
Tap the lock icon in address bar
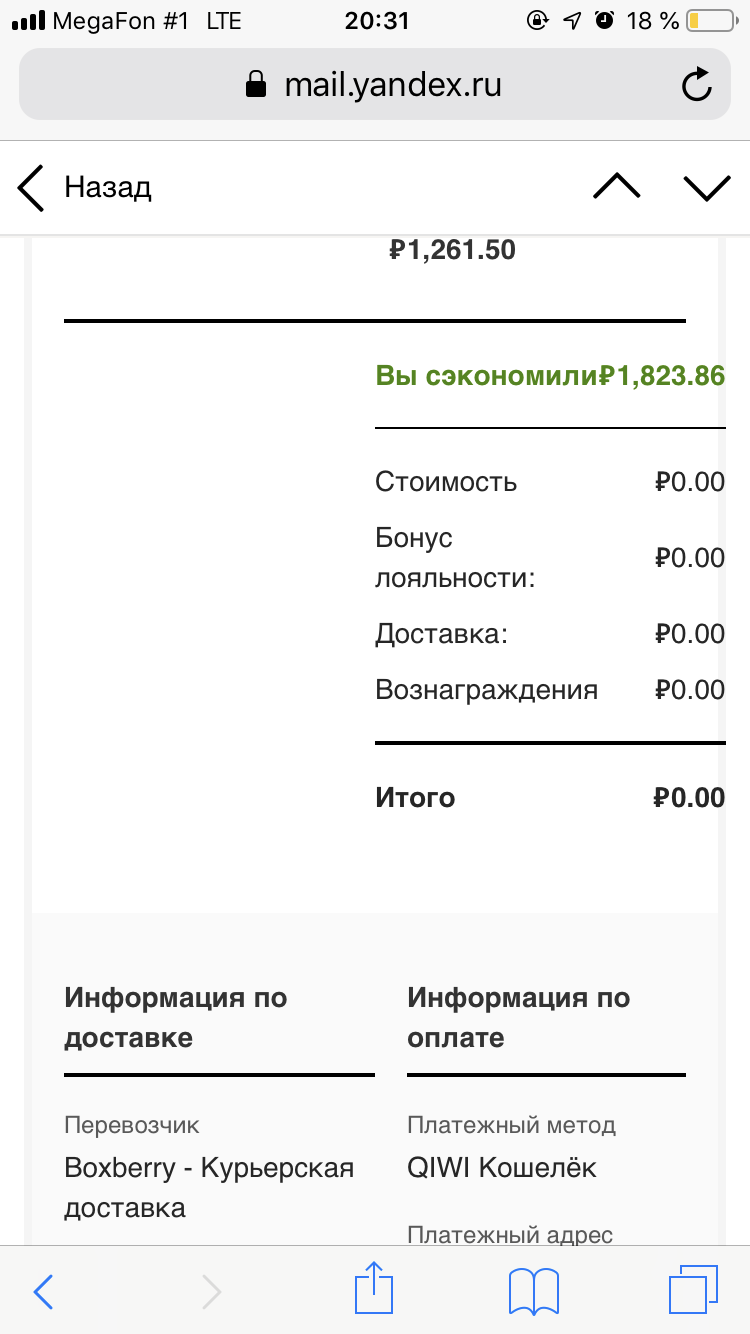(257, 84)
